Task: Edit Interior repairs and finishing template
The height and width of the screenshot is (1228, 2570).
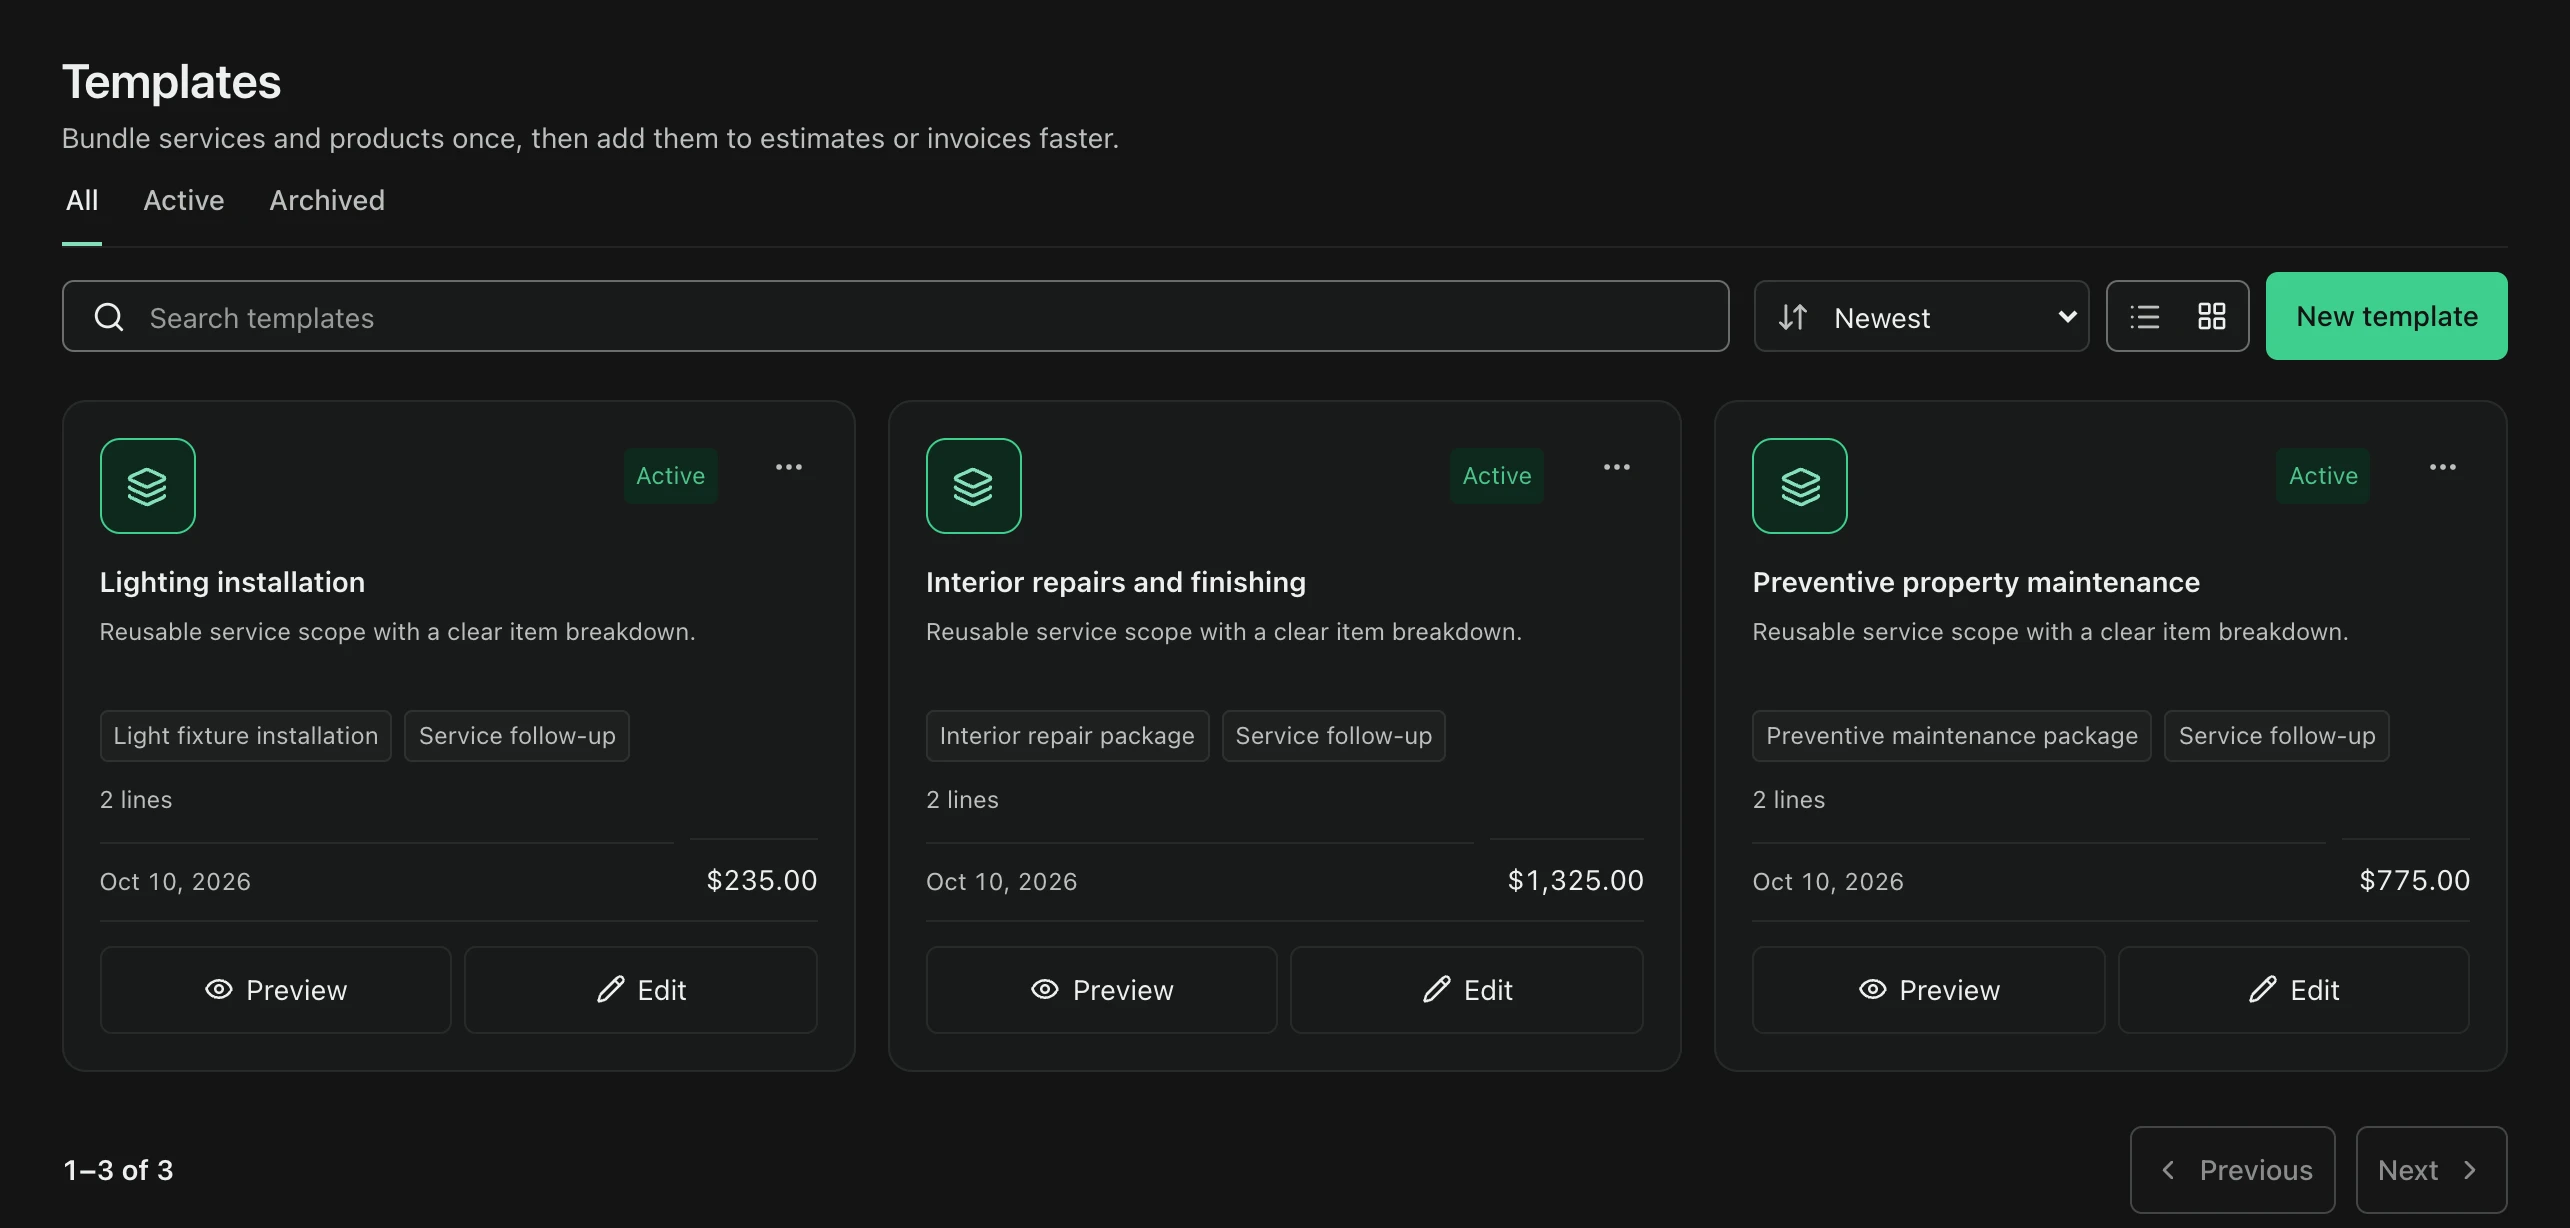Action: coord(1467,990)
